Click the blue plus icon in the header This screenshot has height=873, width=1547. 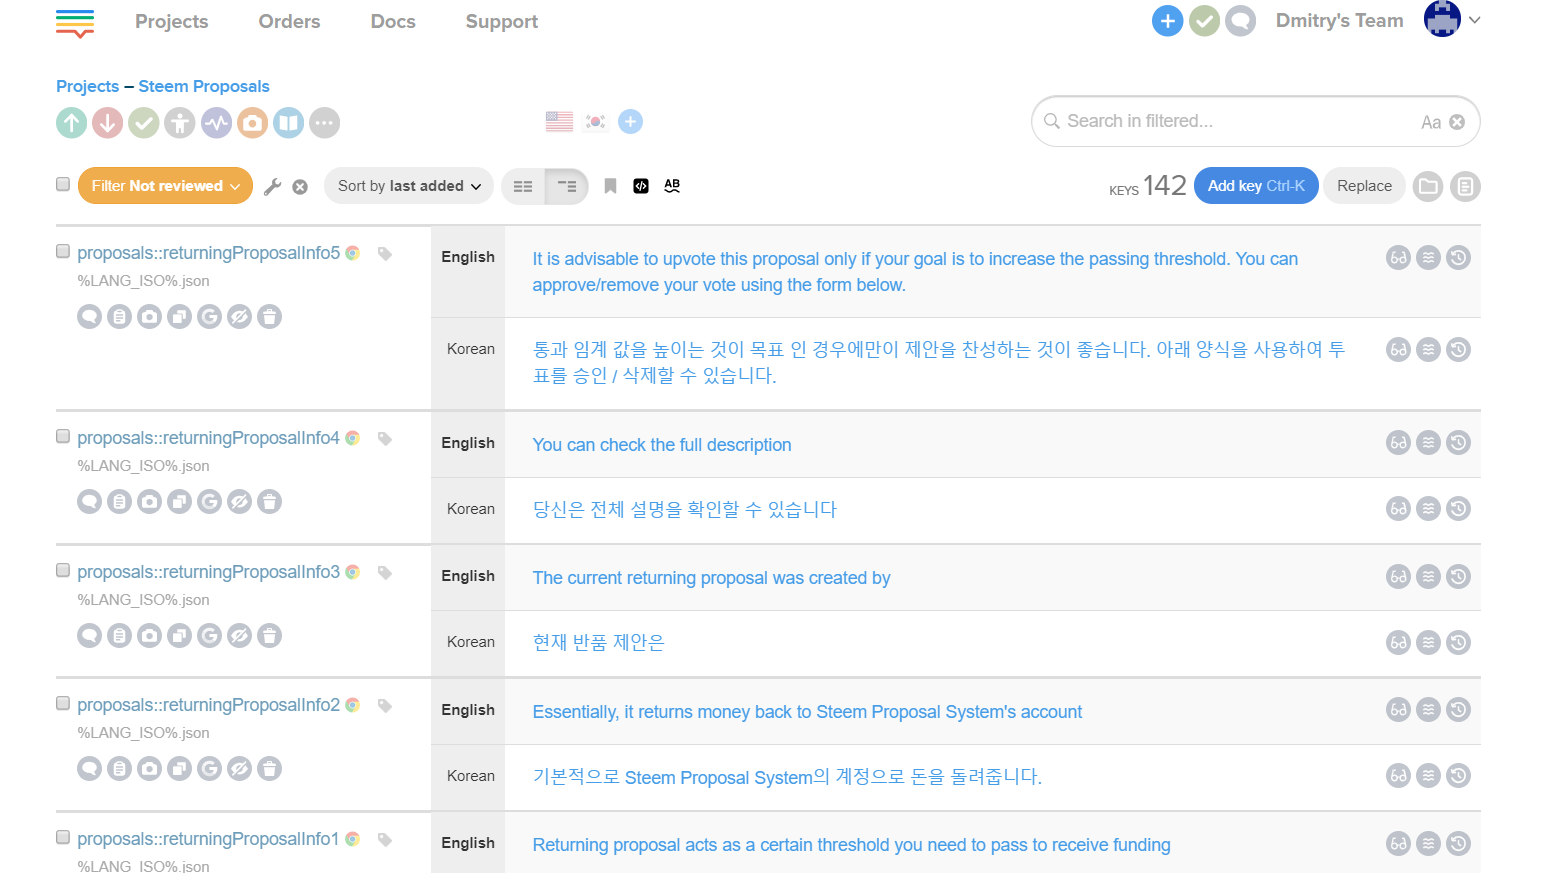(1167, 21)
